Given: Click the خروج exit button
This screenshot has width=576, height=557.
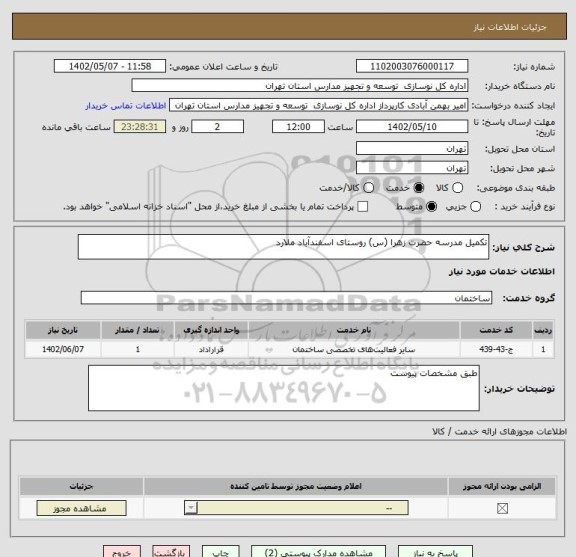Looking at the screenshot, I should click(122, 552).
